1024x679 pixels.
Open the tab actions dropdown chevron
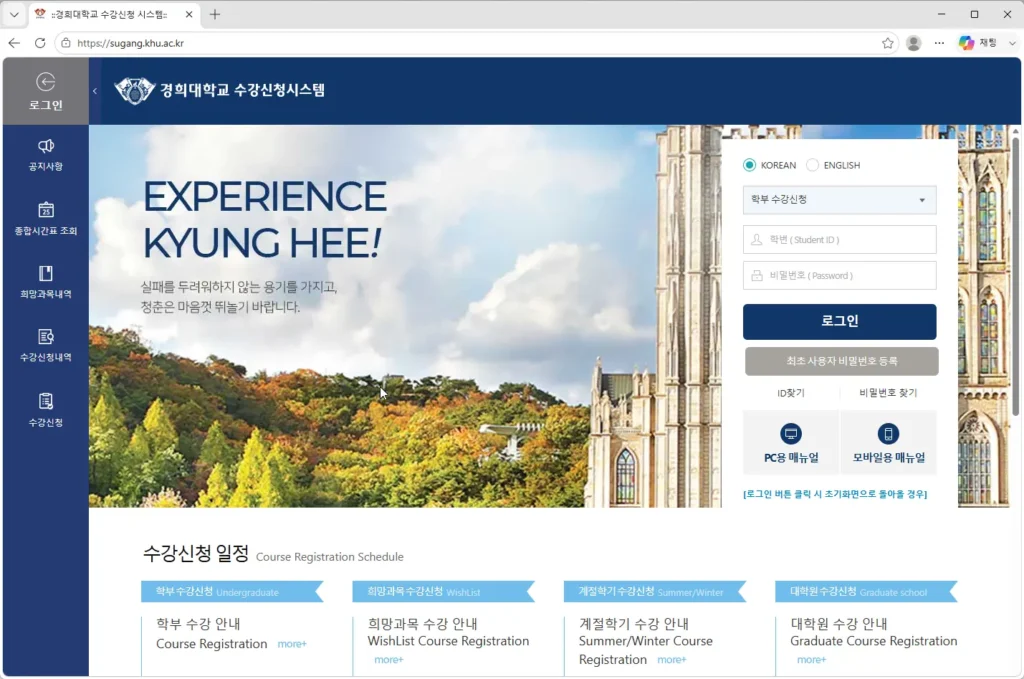coord(14,14)
